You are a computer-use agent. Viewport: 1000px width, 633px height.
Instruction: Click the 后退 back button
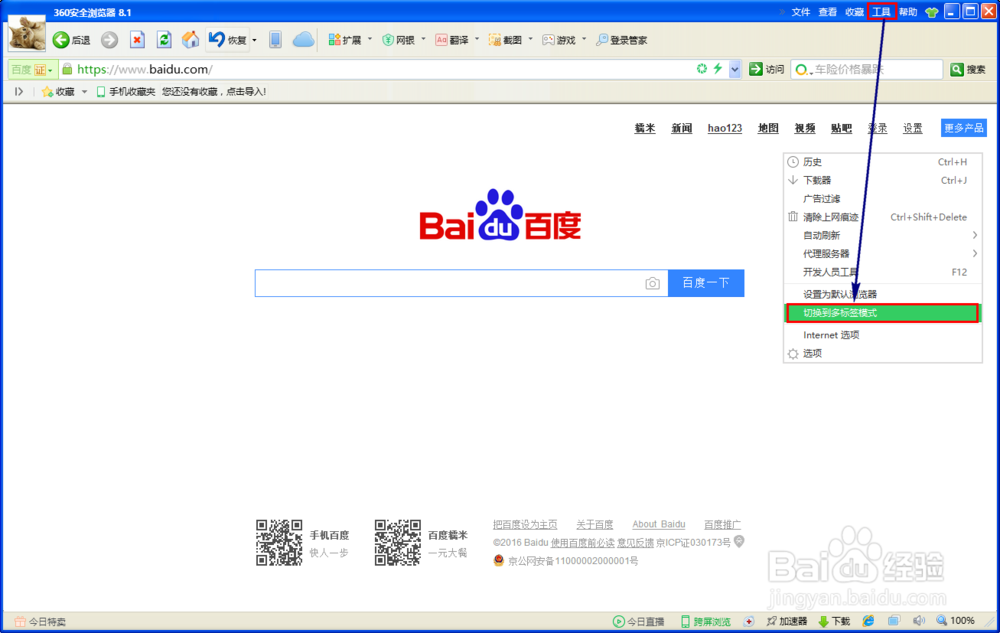coord(71,40)
